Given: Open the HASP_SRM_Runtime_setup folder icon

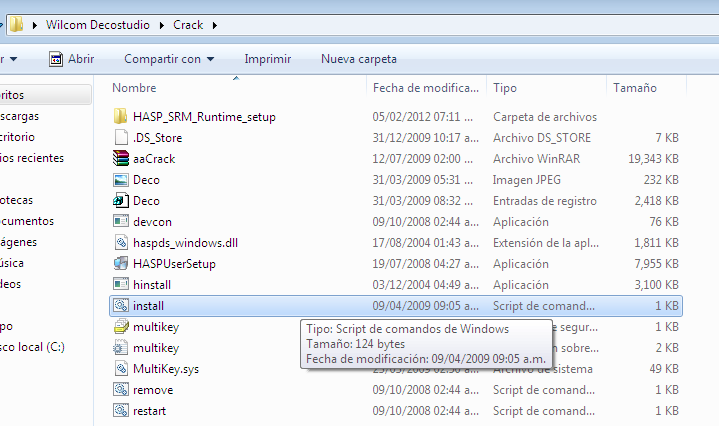Looking at the screenshot, I should [120, 116].
